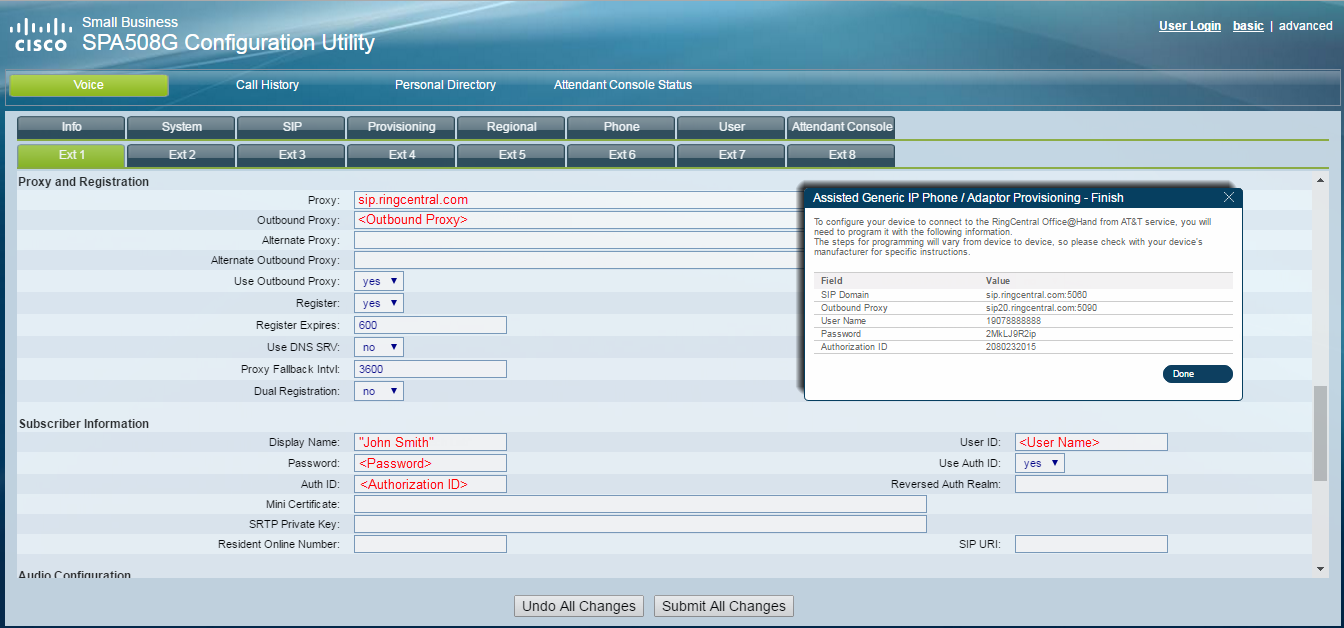Click the Reversed Auth Realm field
This screenshot has height=628, width=1344.
pos(1091,484)
